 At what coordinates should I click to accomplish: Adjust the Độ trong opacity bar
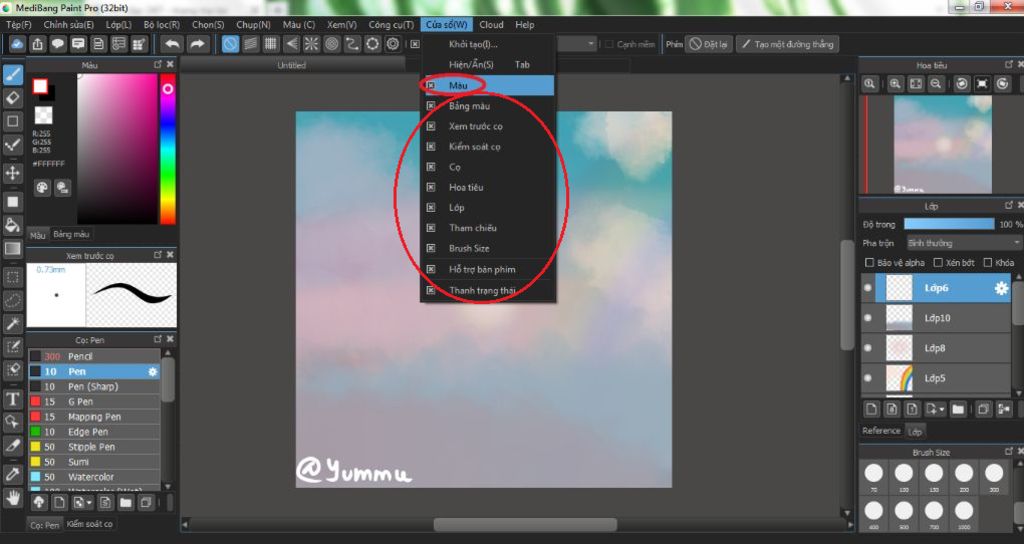(x=949, y=224)
